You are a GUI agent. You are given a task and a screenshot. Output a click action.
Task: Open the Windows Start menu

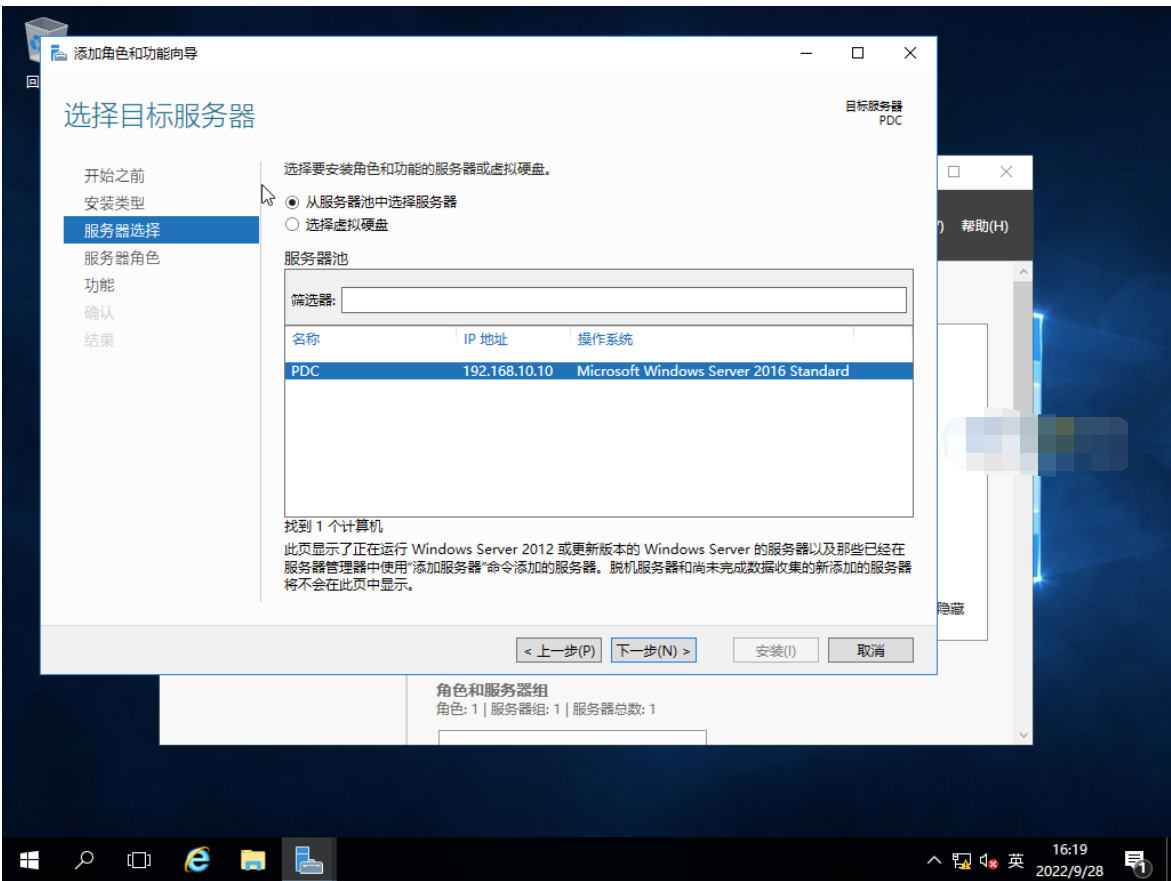click(x=28, y=860)
